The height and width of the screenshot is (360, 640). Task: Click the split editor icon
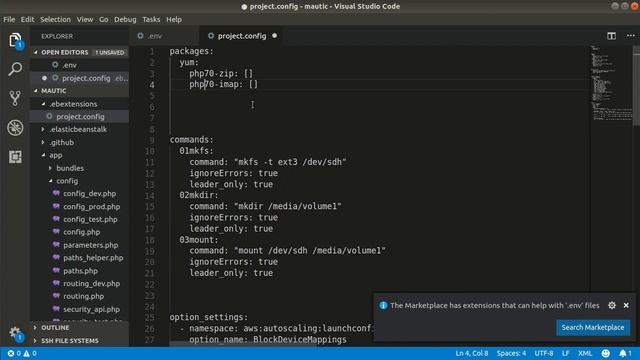[x=611, y=36]
